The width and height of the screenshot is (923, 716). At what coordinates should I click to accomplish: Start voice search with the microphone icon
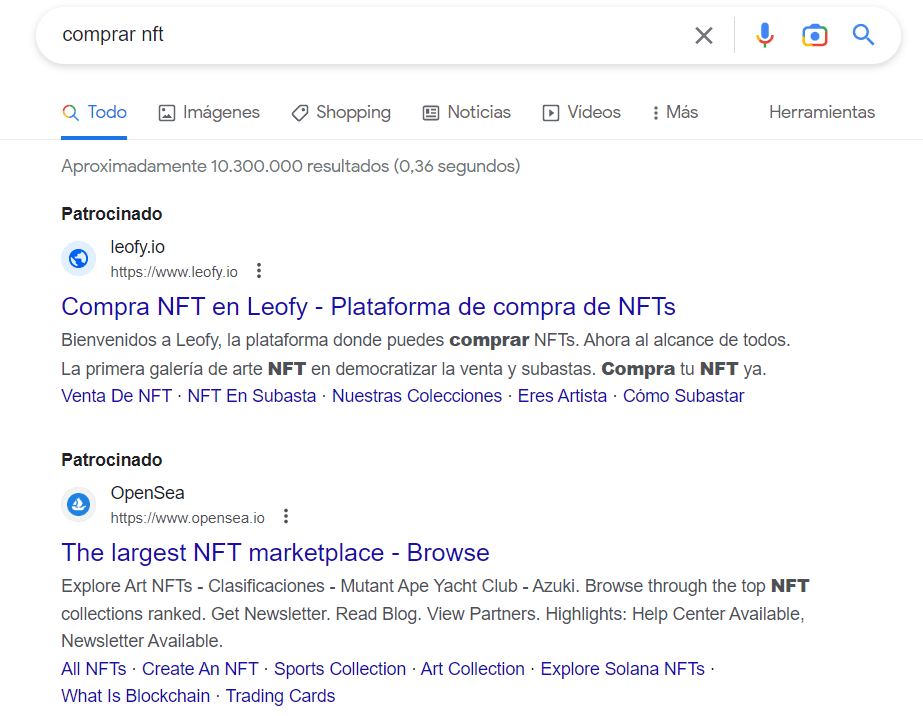[x=765, y=35]
